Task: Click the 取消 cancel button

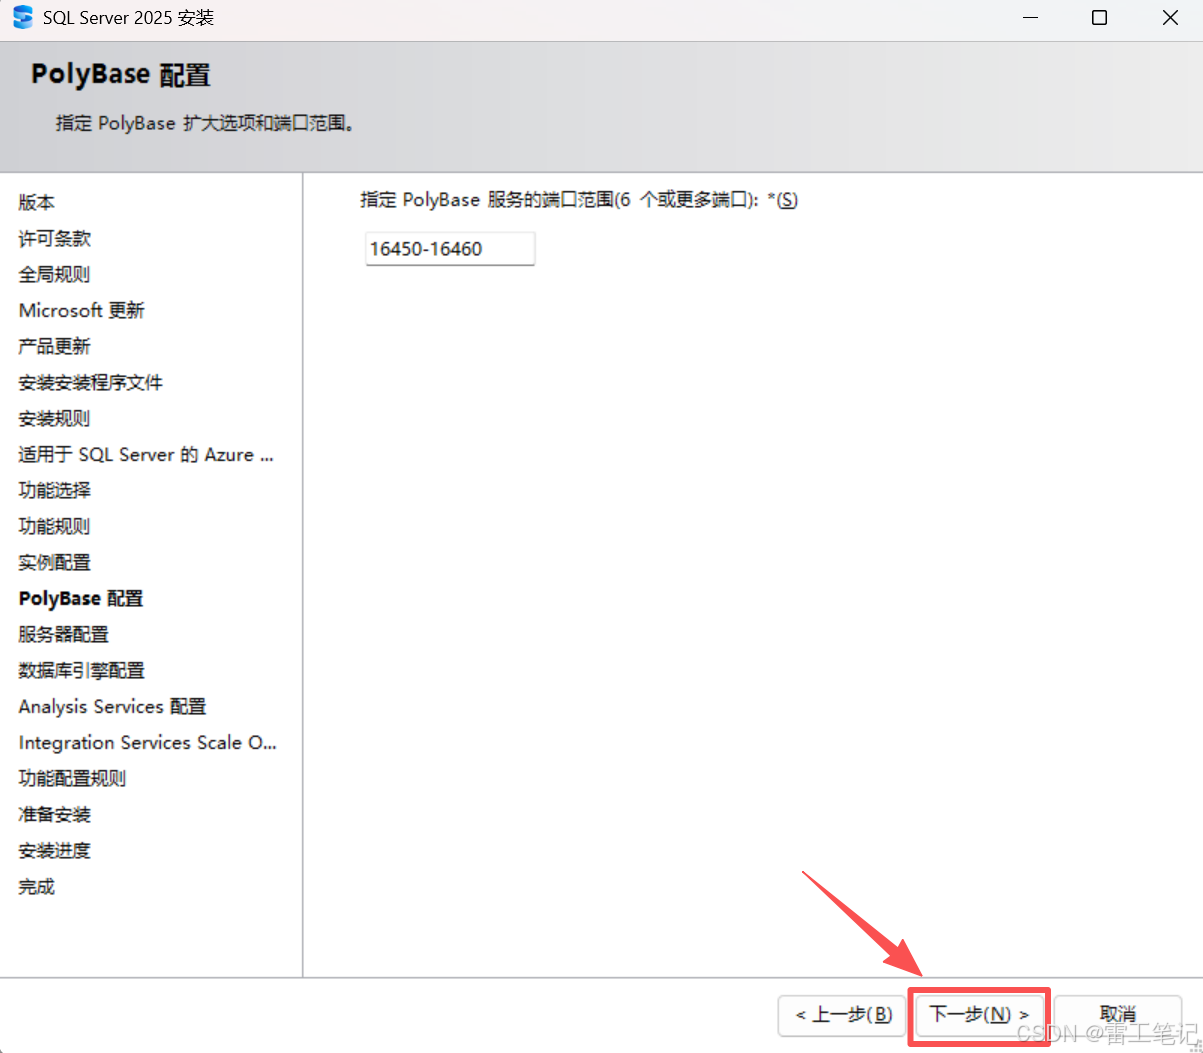Action: 1117,1015
